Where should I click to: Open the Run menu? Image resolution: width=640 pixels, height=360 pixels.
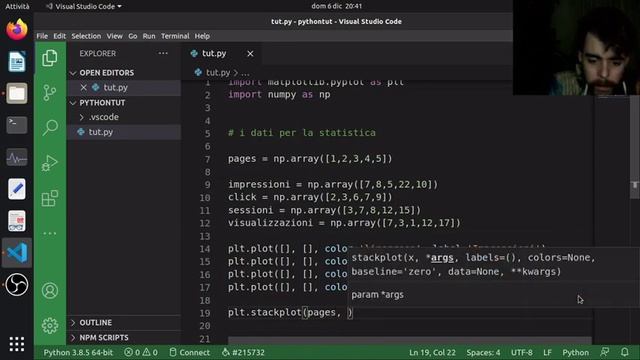tap(149, 36)
